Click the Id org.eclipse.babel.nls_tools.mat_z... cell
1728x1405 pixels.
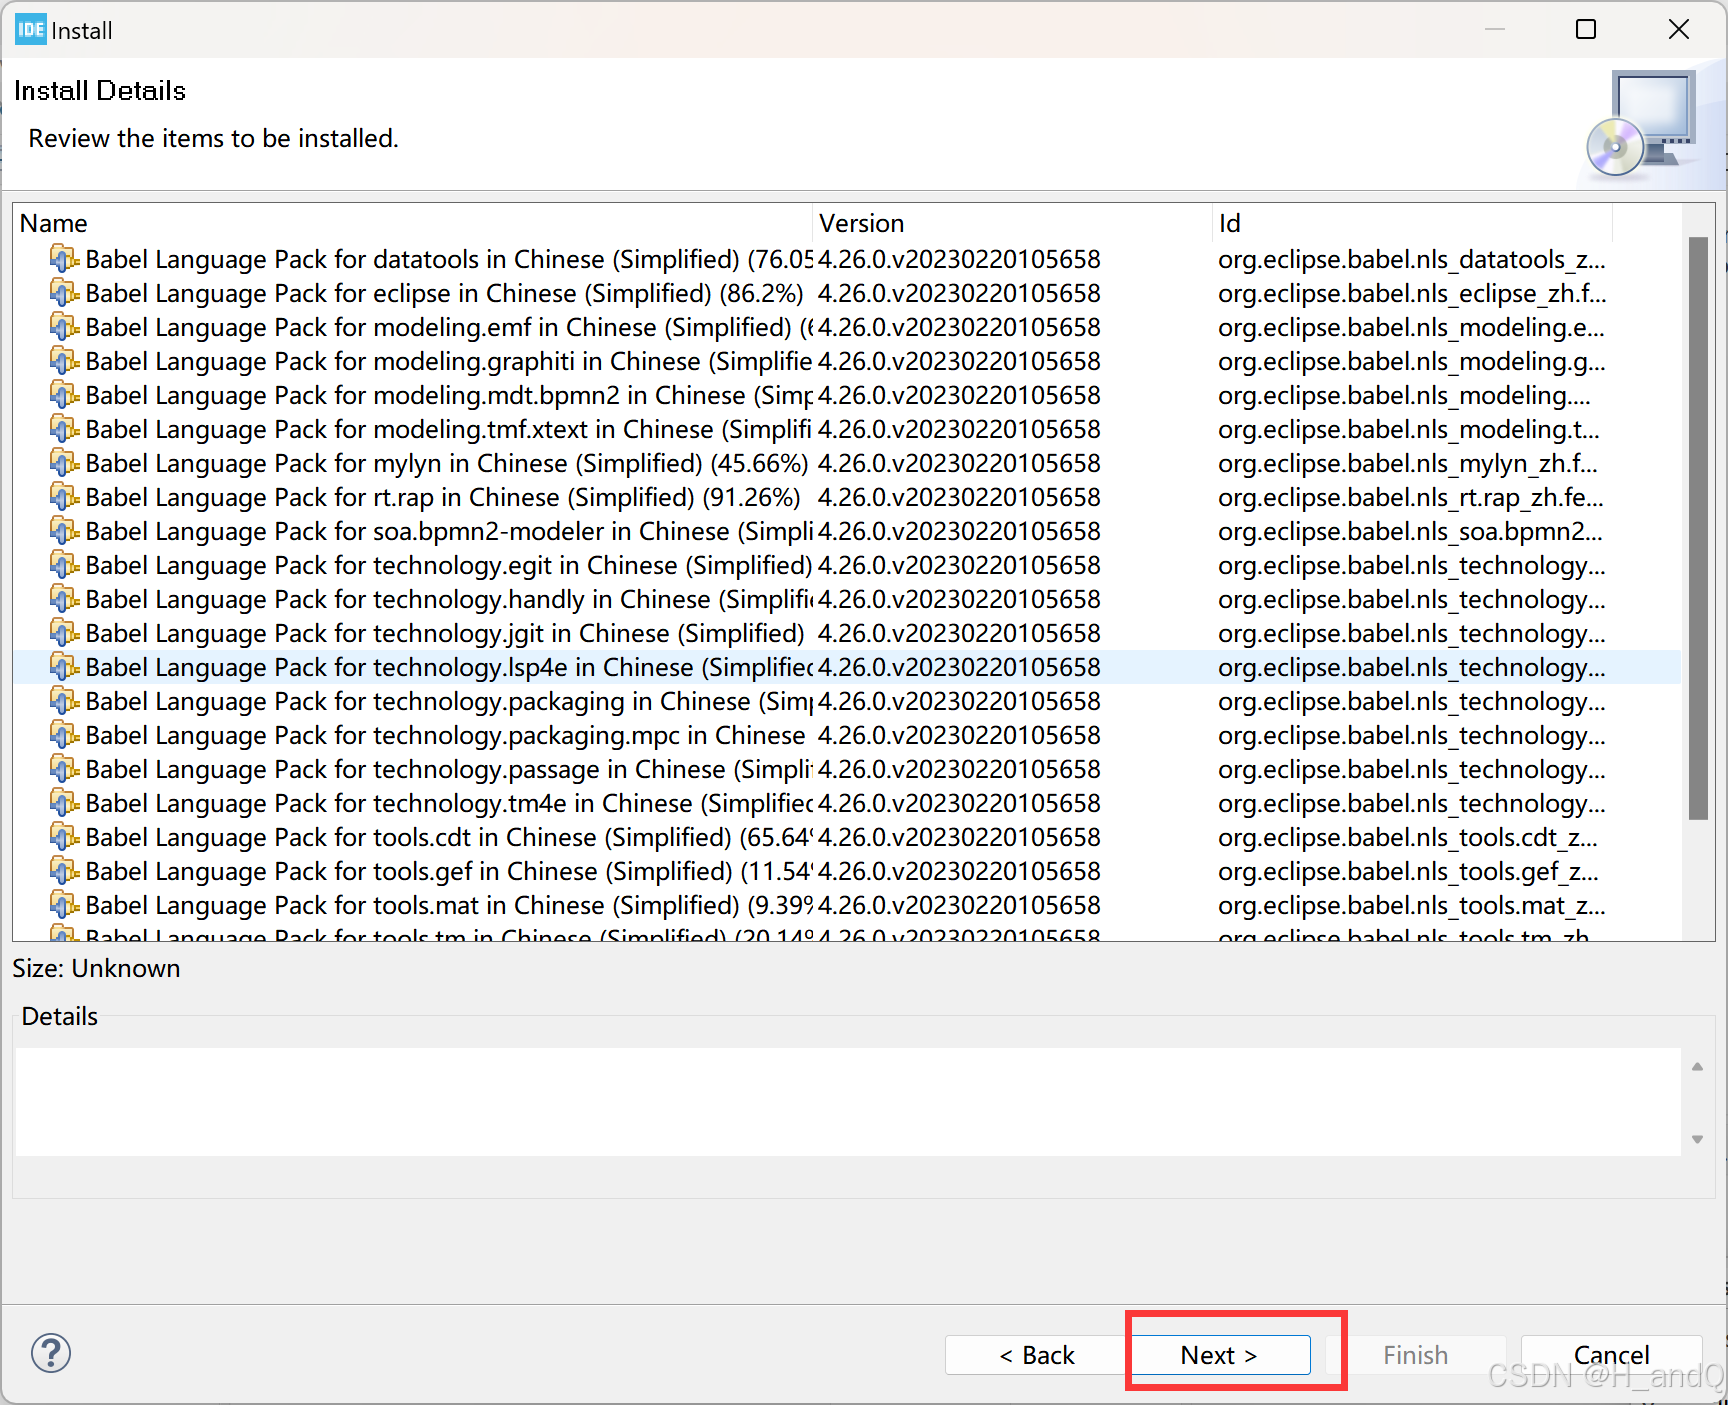click(x=1411, y=905)
